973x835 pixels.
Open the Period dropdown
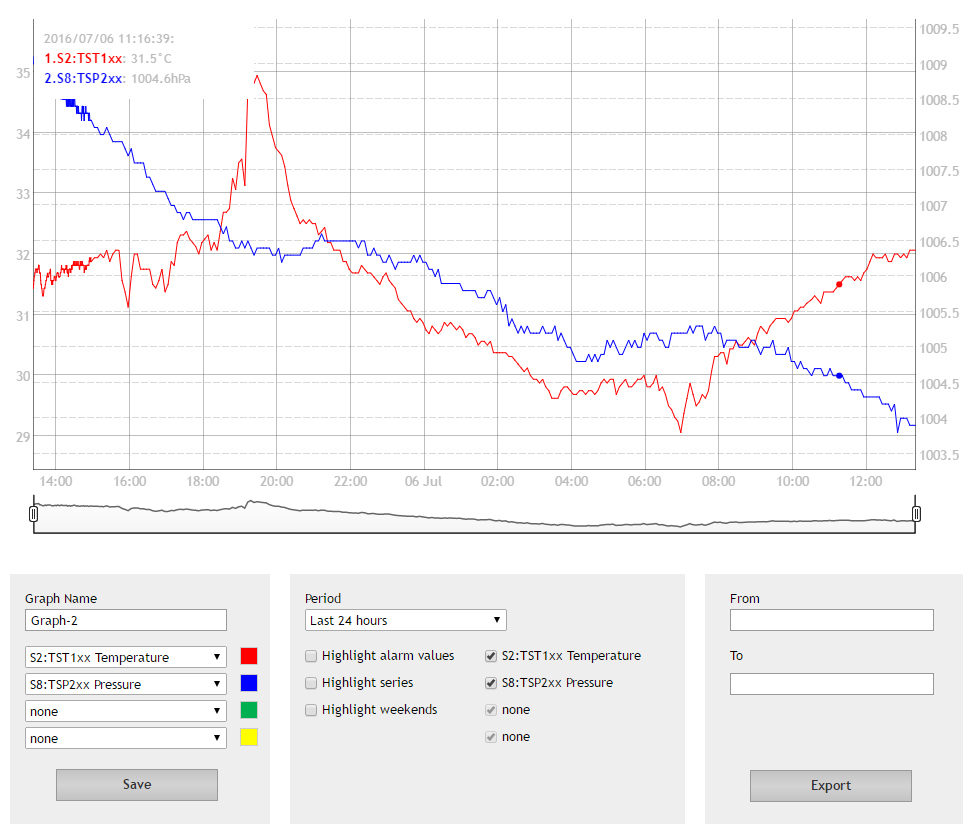coord(406,620)
